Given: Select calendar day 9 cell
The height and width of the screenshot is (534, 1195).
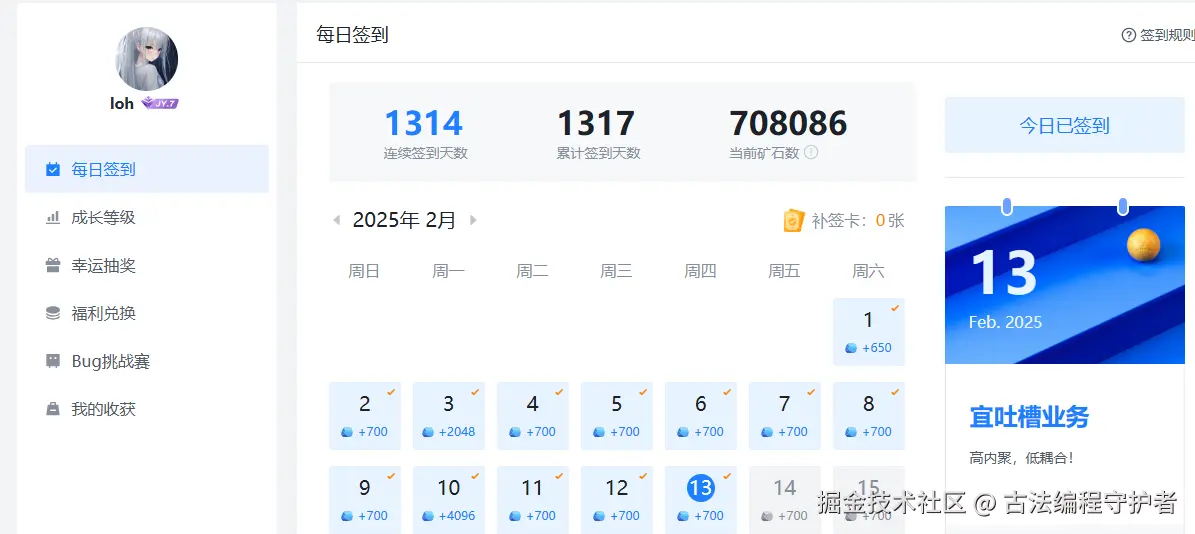Looking at the screenshot, I should [365, 500].
